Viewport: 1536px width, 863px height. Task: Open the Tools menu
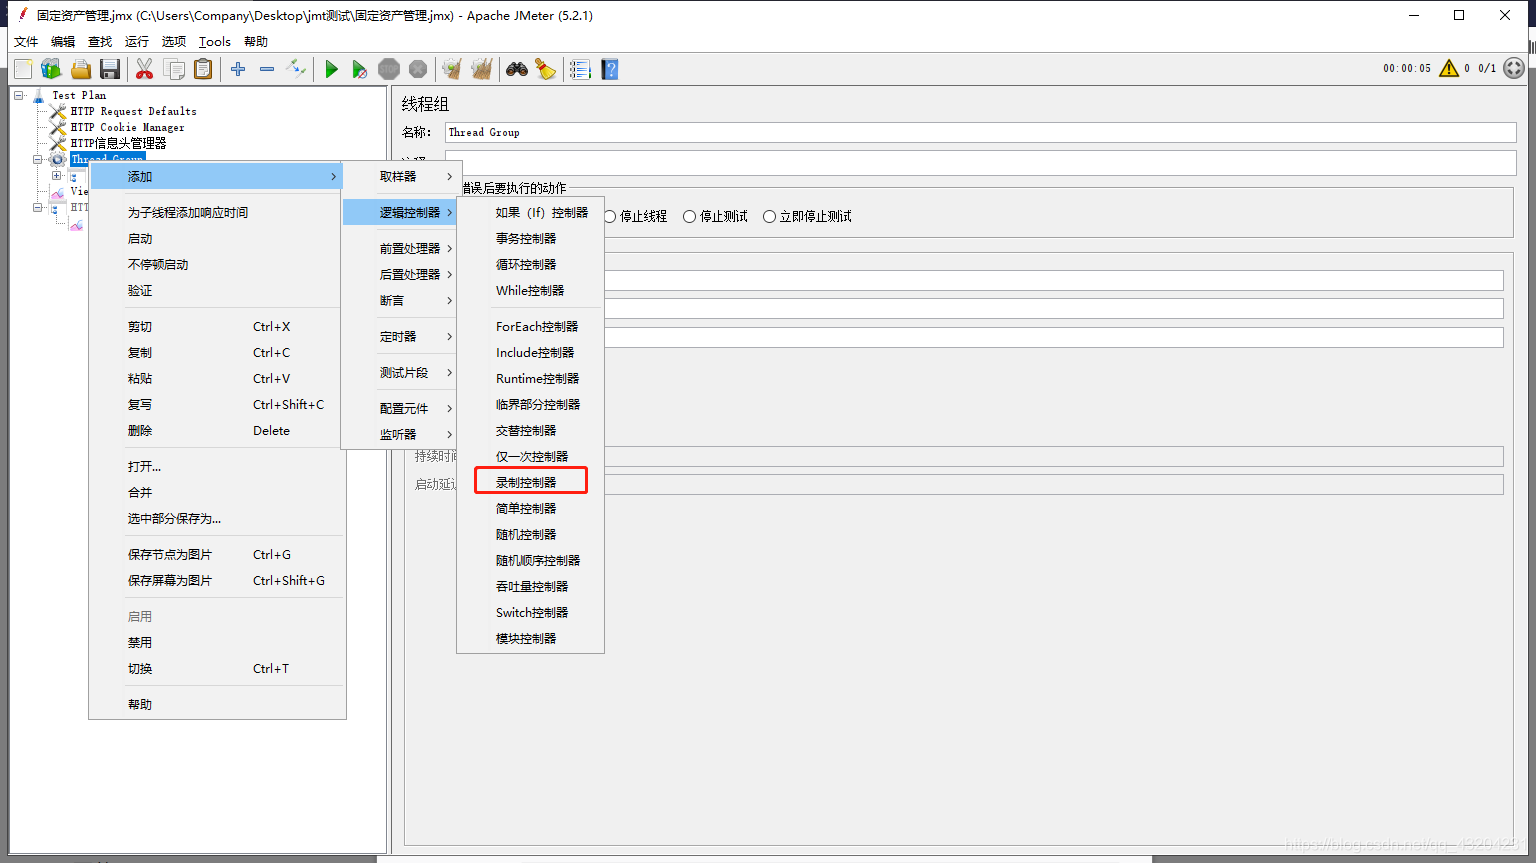[x=215, y=42]
